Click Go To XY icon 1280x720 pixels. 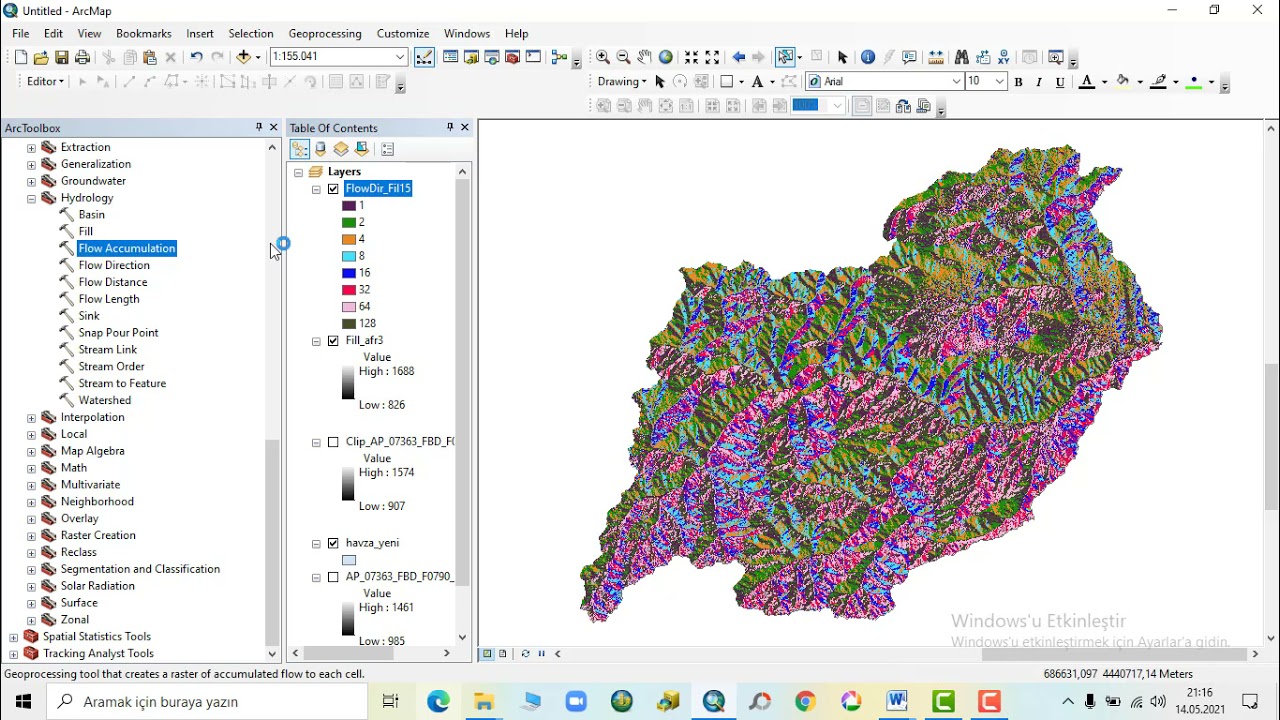click(1004, 58)
